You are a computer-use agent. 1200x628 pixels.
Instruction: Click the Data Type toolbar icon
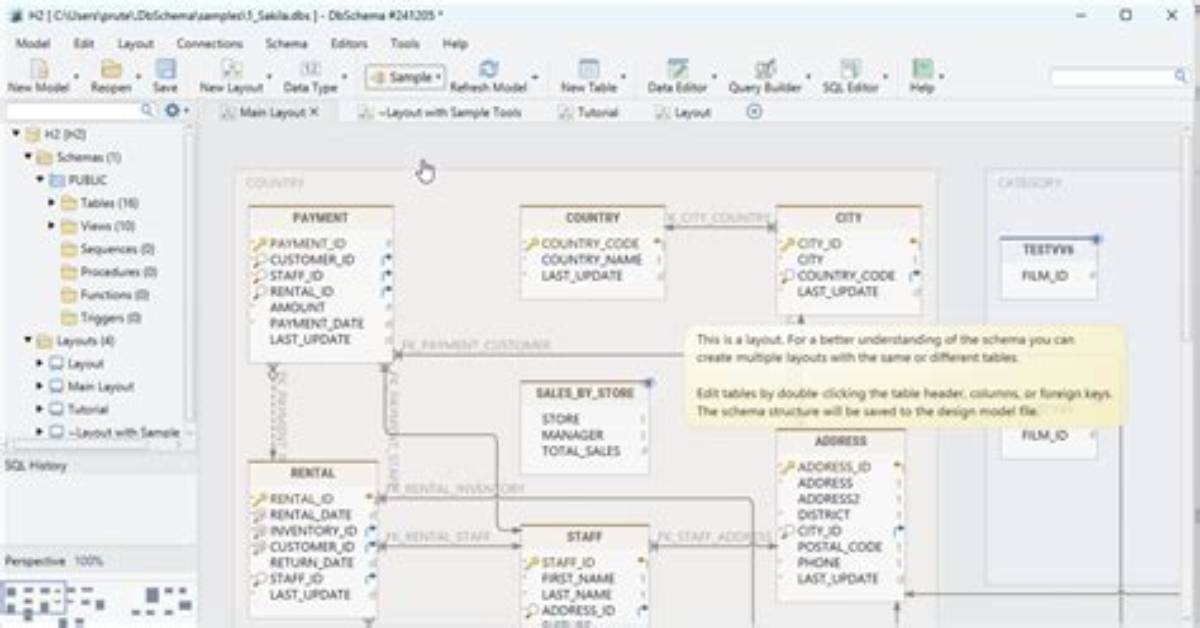pos(310,69)
